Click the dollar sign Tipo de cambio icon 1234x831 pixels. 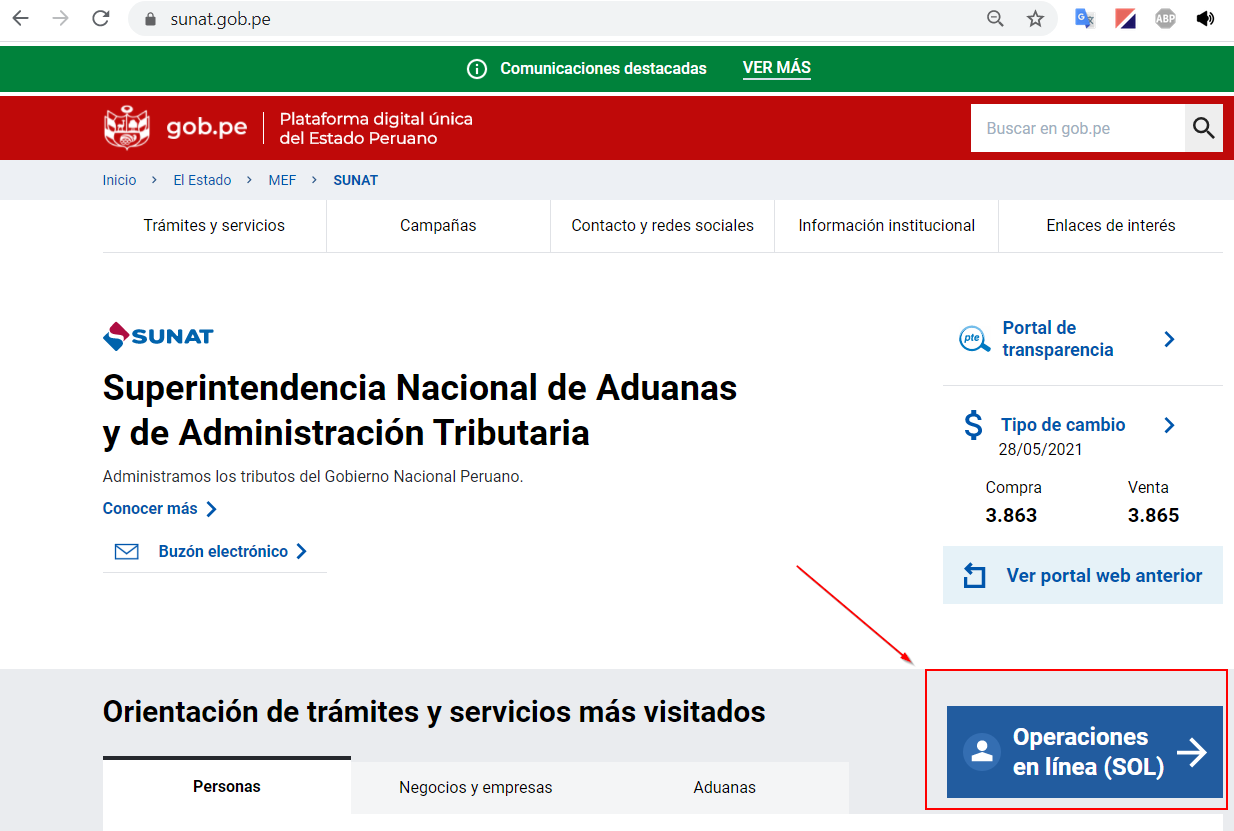[973, 425]
